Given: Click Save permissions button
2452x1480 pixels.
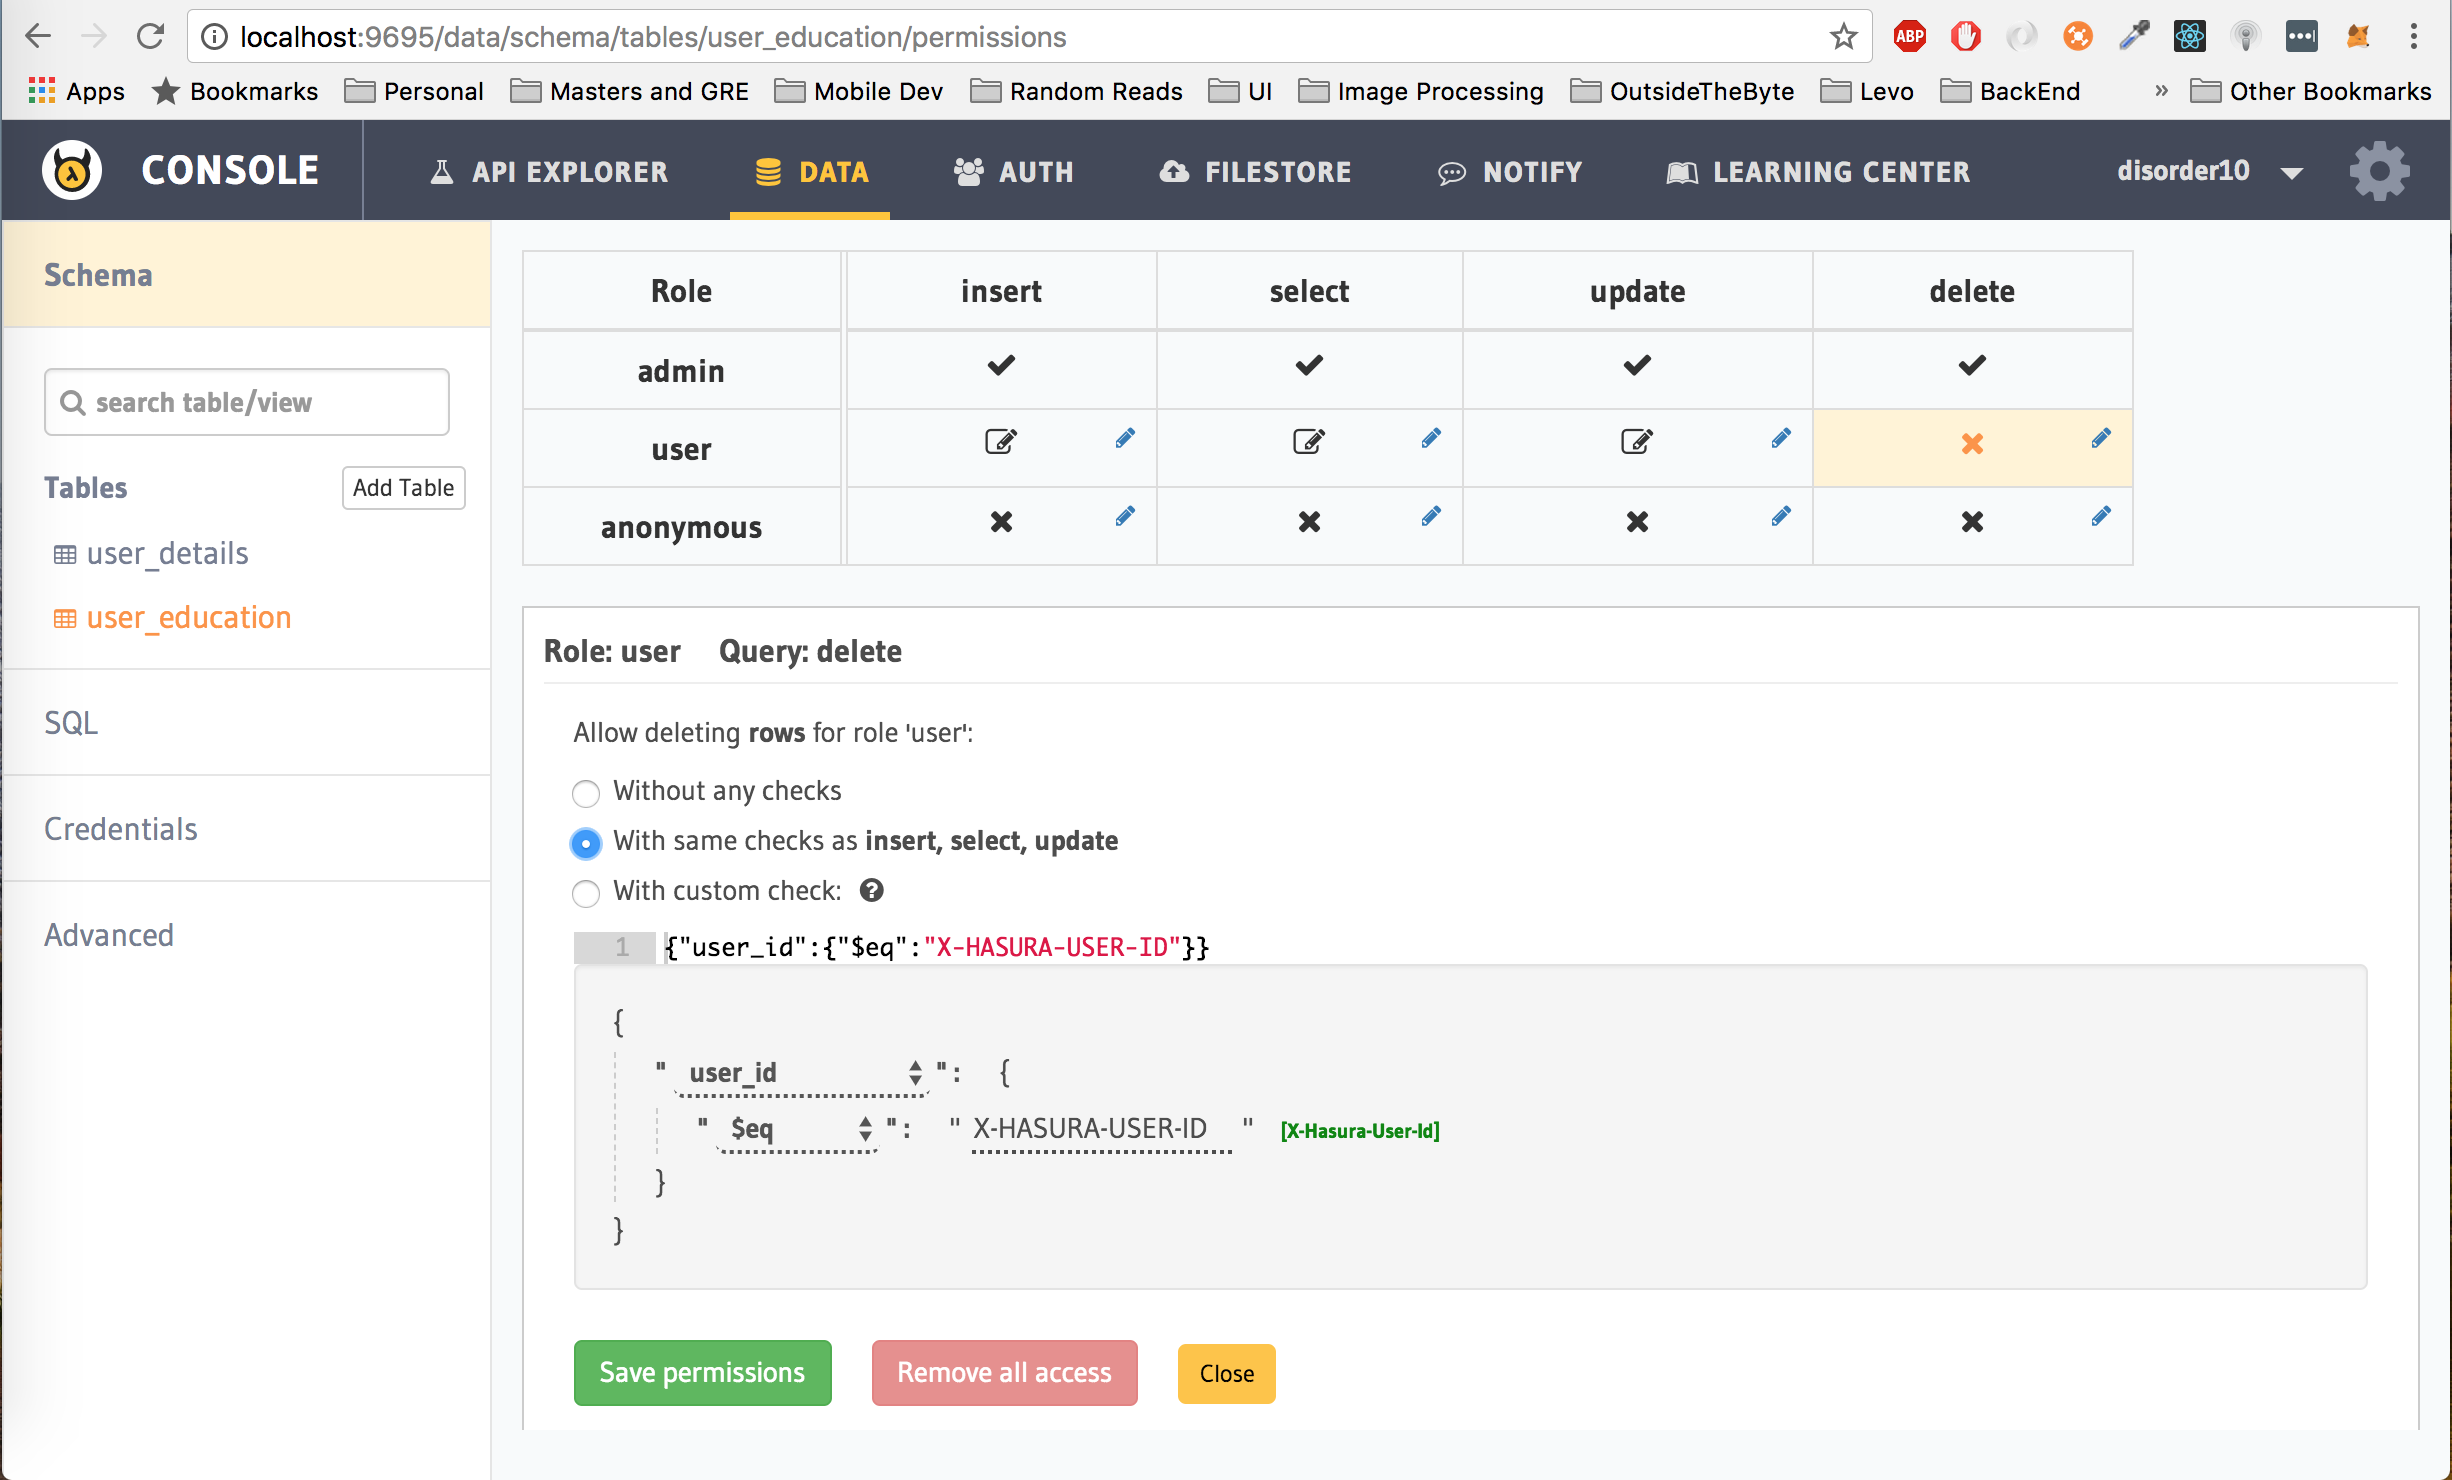Looking at the screenshot, I should tap(702, 1372).
